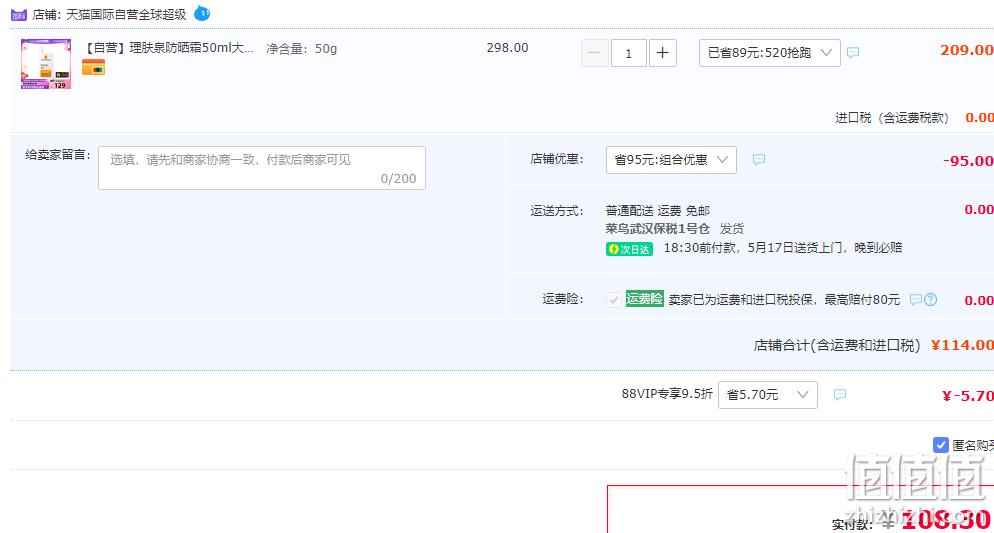Click the orange card icon under product title
Image resolution: width=994 pixels, height=533 pixels.
[x=93, y=67]
